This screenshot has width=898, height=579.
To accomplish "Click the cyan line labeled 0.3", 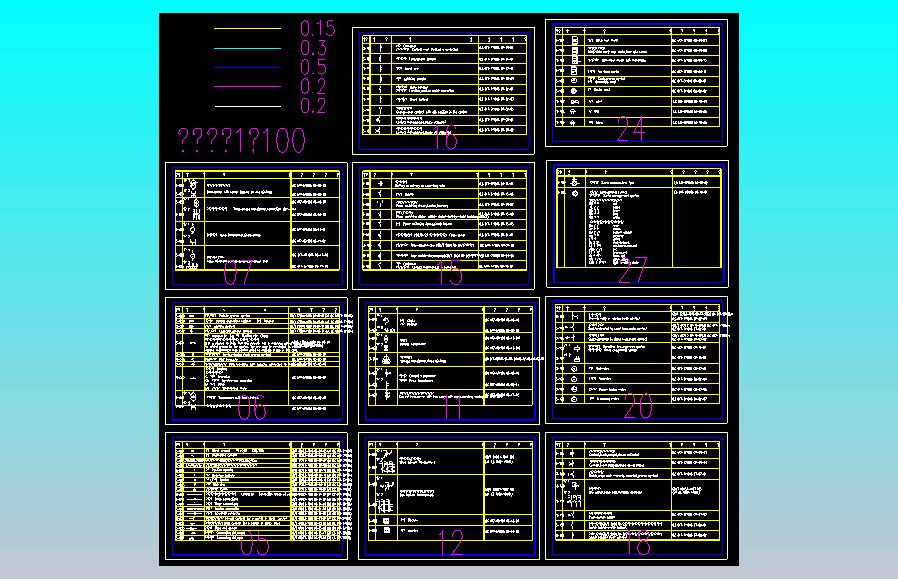I will pyautogui.click(x=247, y=48).
